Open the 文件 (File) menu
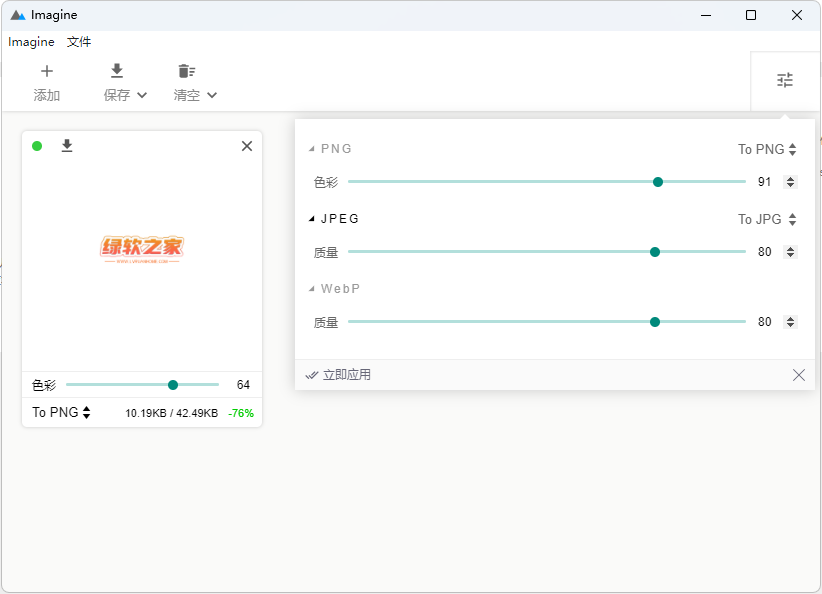 tap(79, 42)
